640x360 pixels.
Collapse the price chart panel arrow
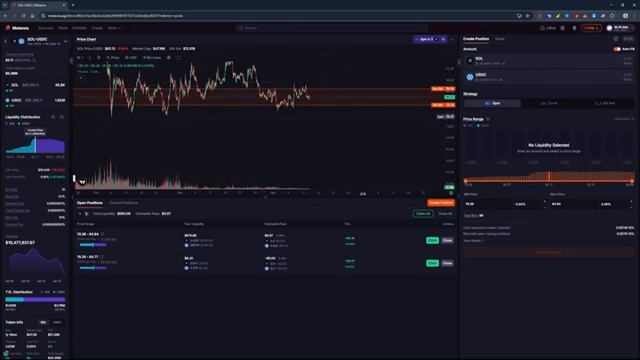pyautogui.click(x=452, y=39)
